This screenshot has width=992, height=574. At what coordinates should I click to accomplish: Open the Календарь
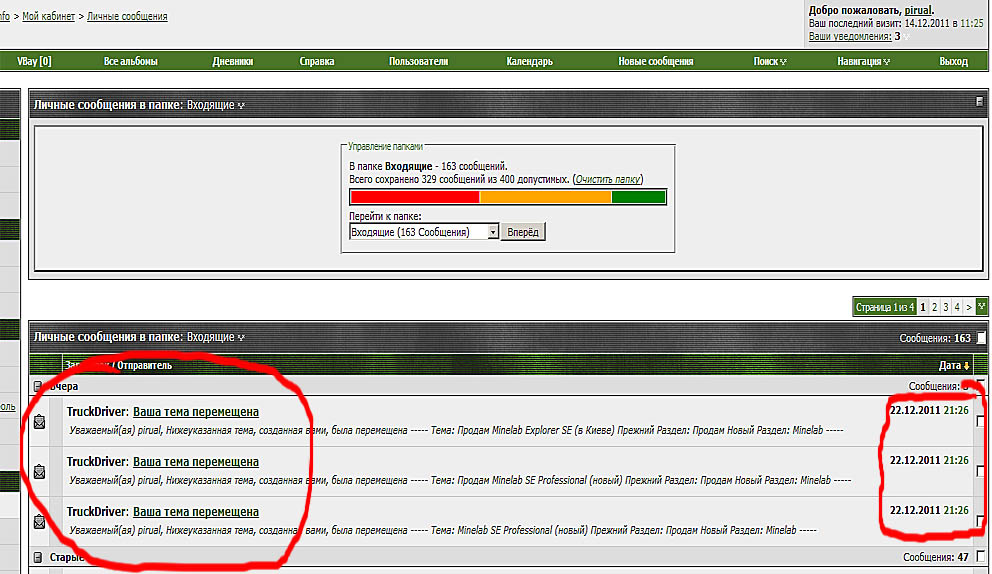[530, 61]
